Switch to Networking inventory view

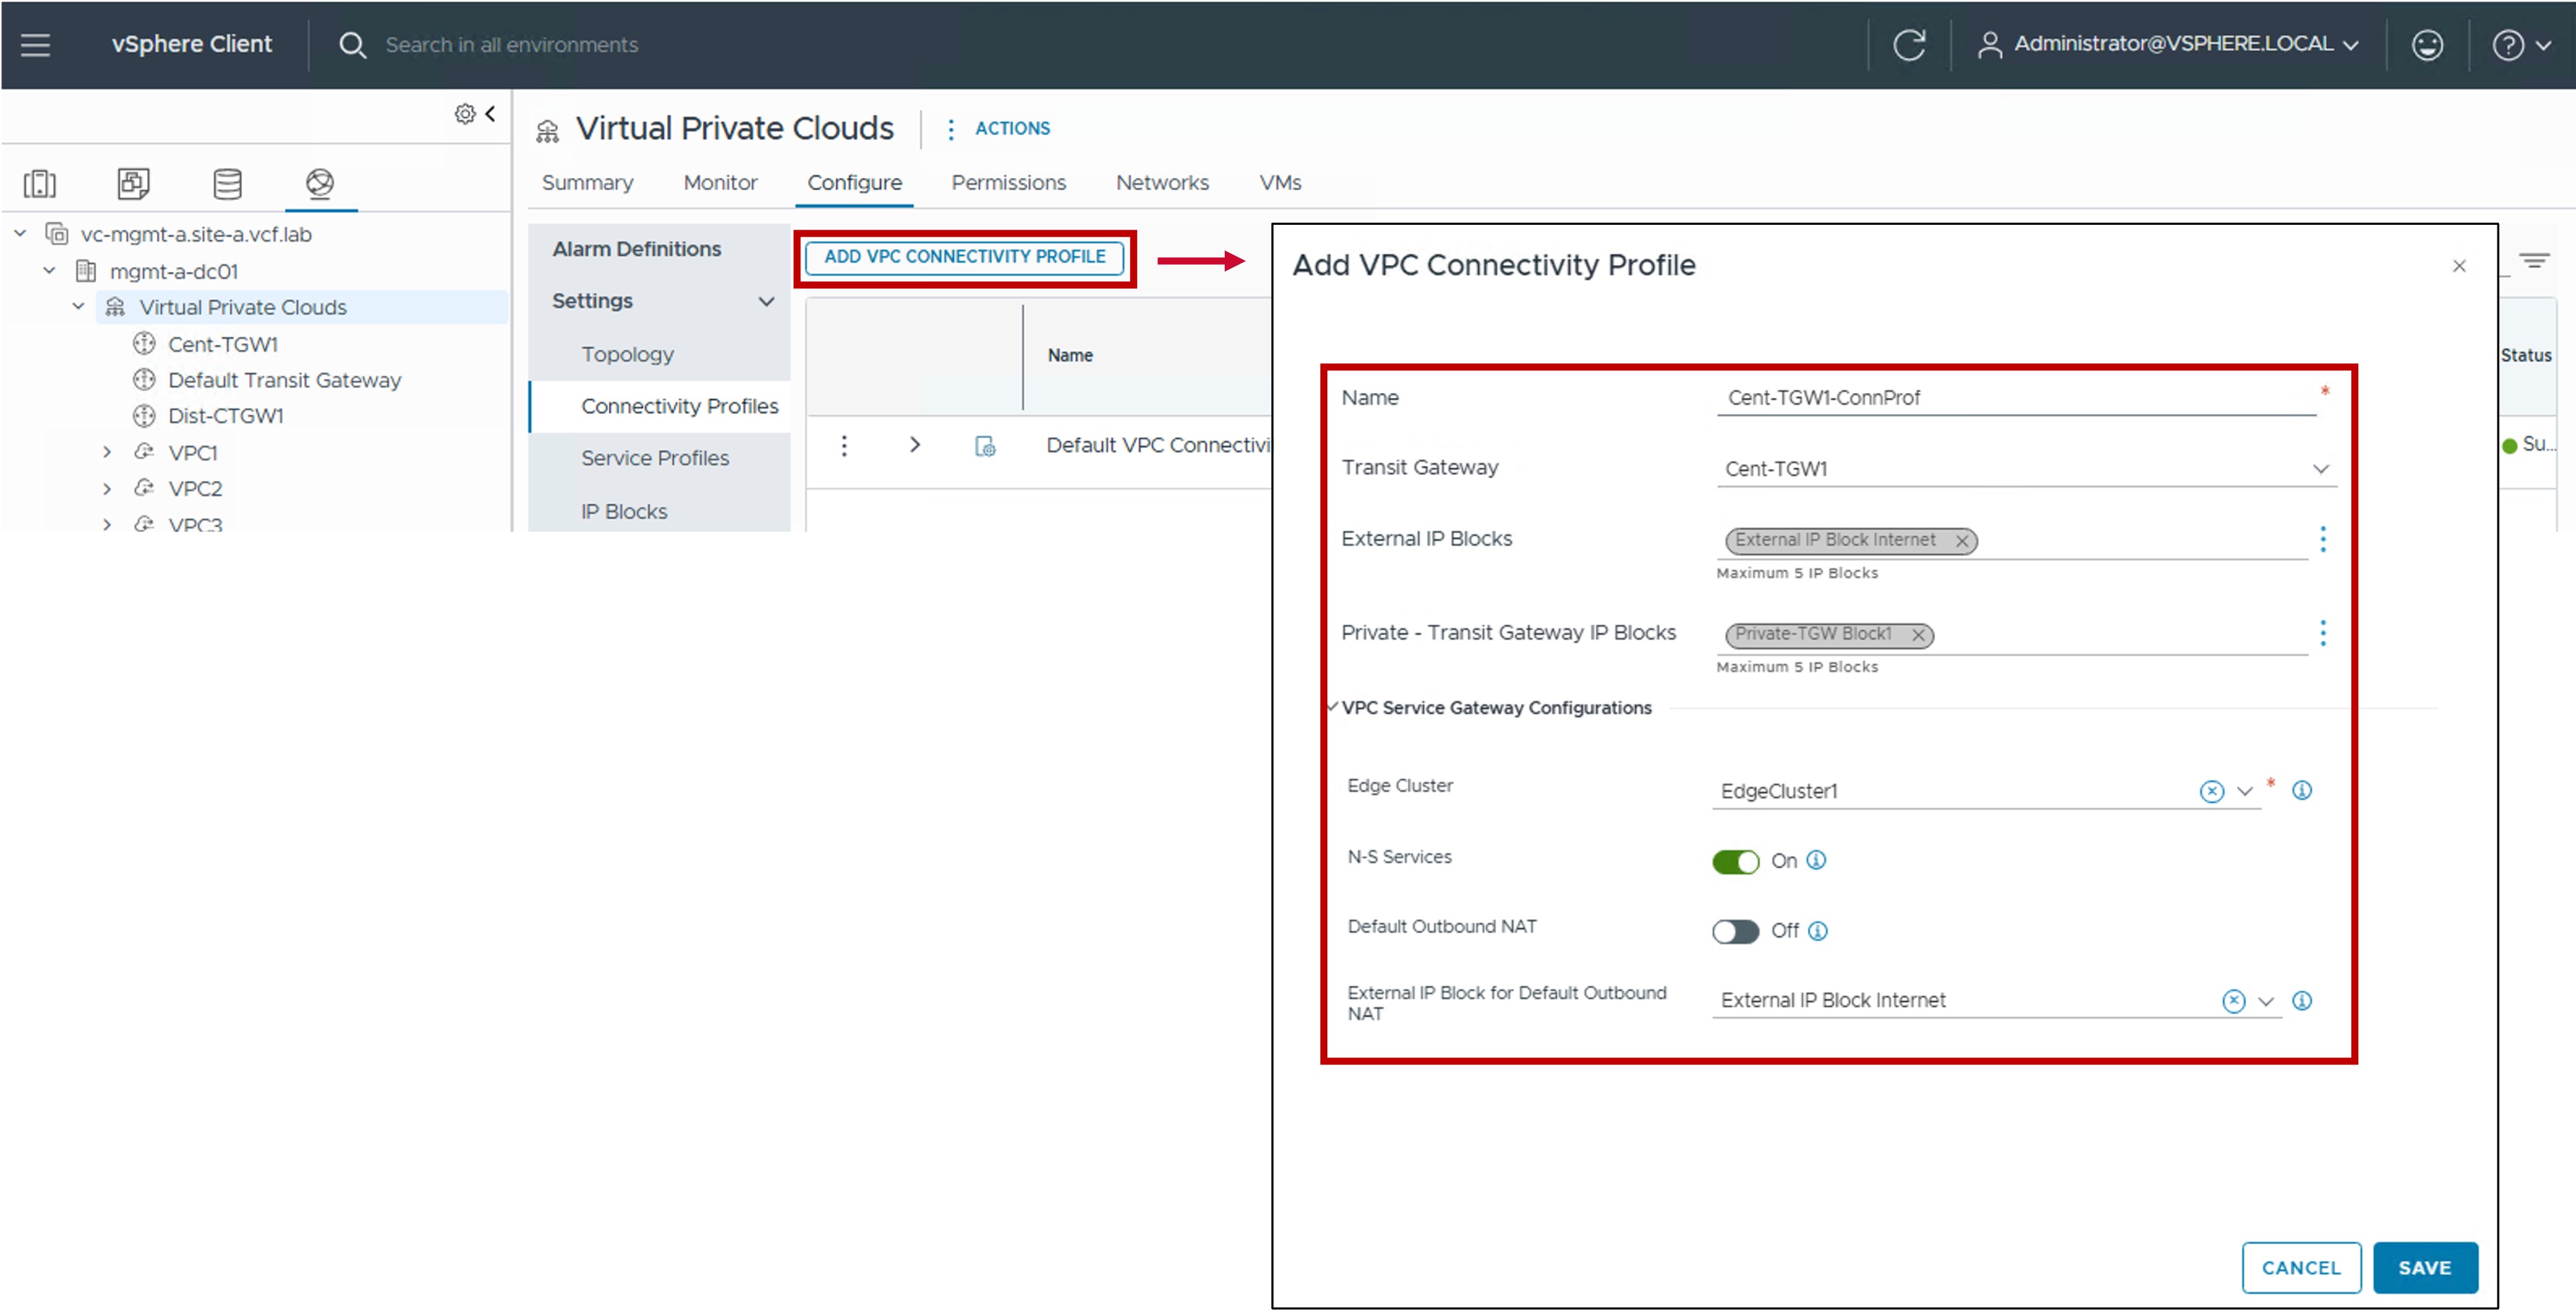[320, 183]
